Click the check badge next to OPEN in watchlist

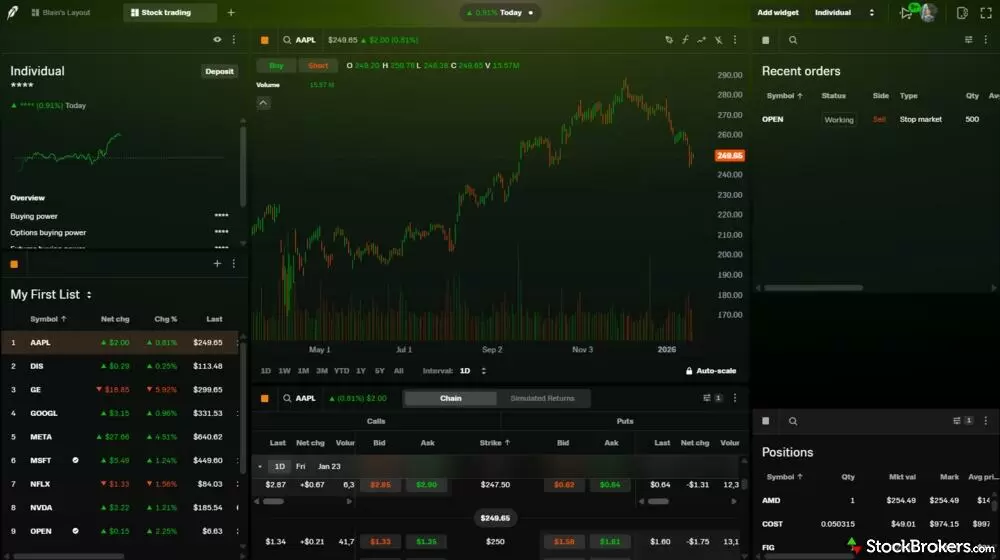[75, 531]
